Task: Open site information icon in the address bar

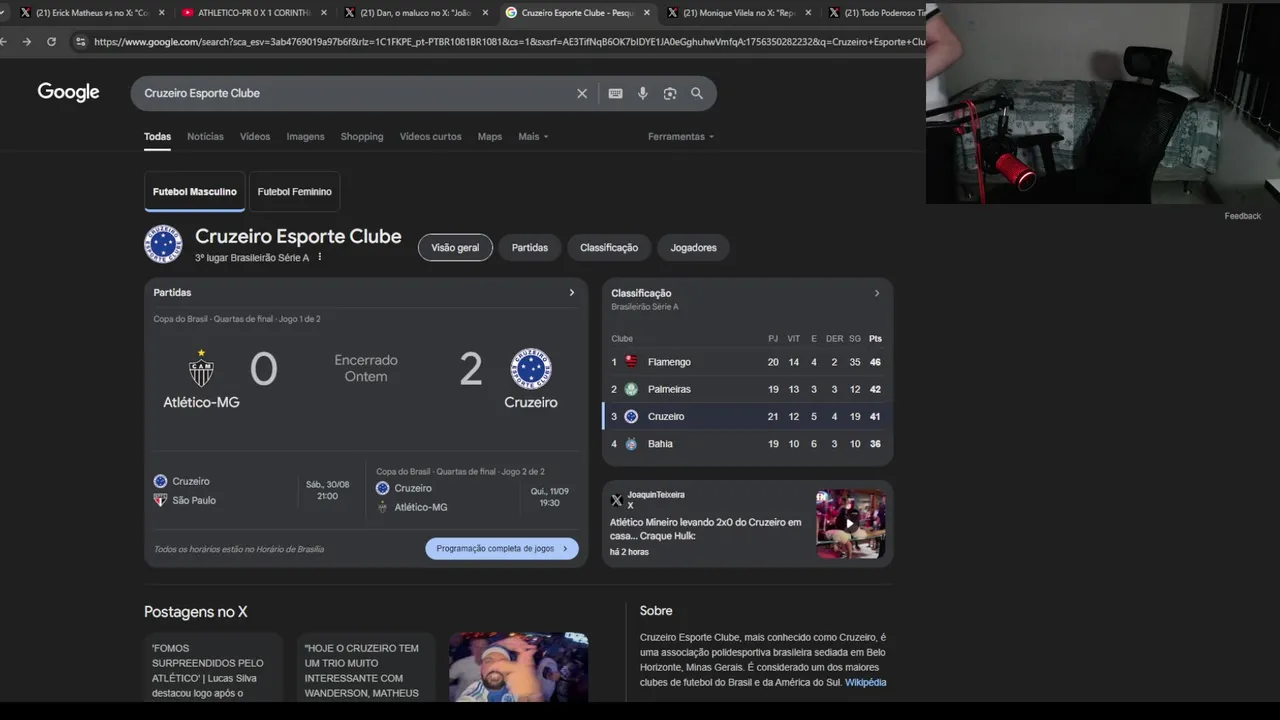Action: point(80,42)
